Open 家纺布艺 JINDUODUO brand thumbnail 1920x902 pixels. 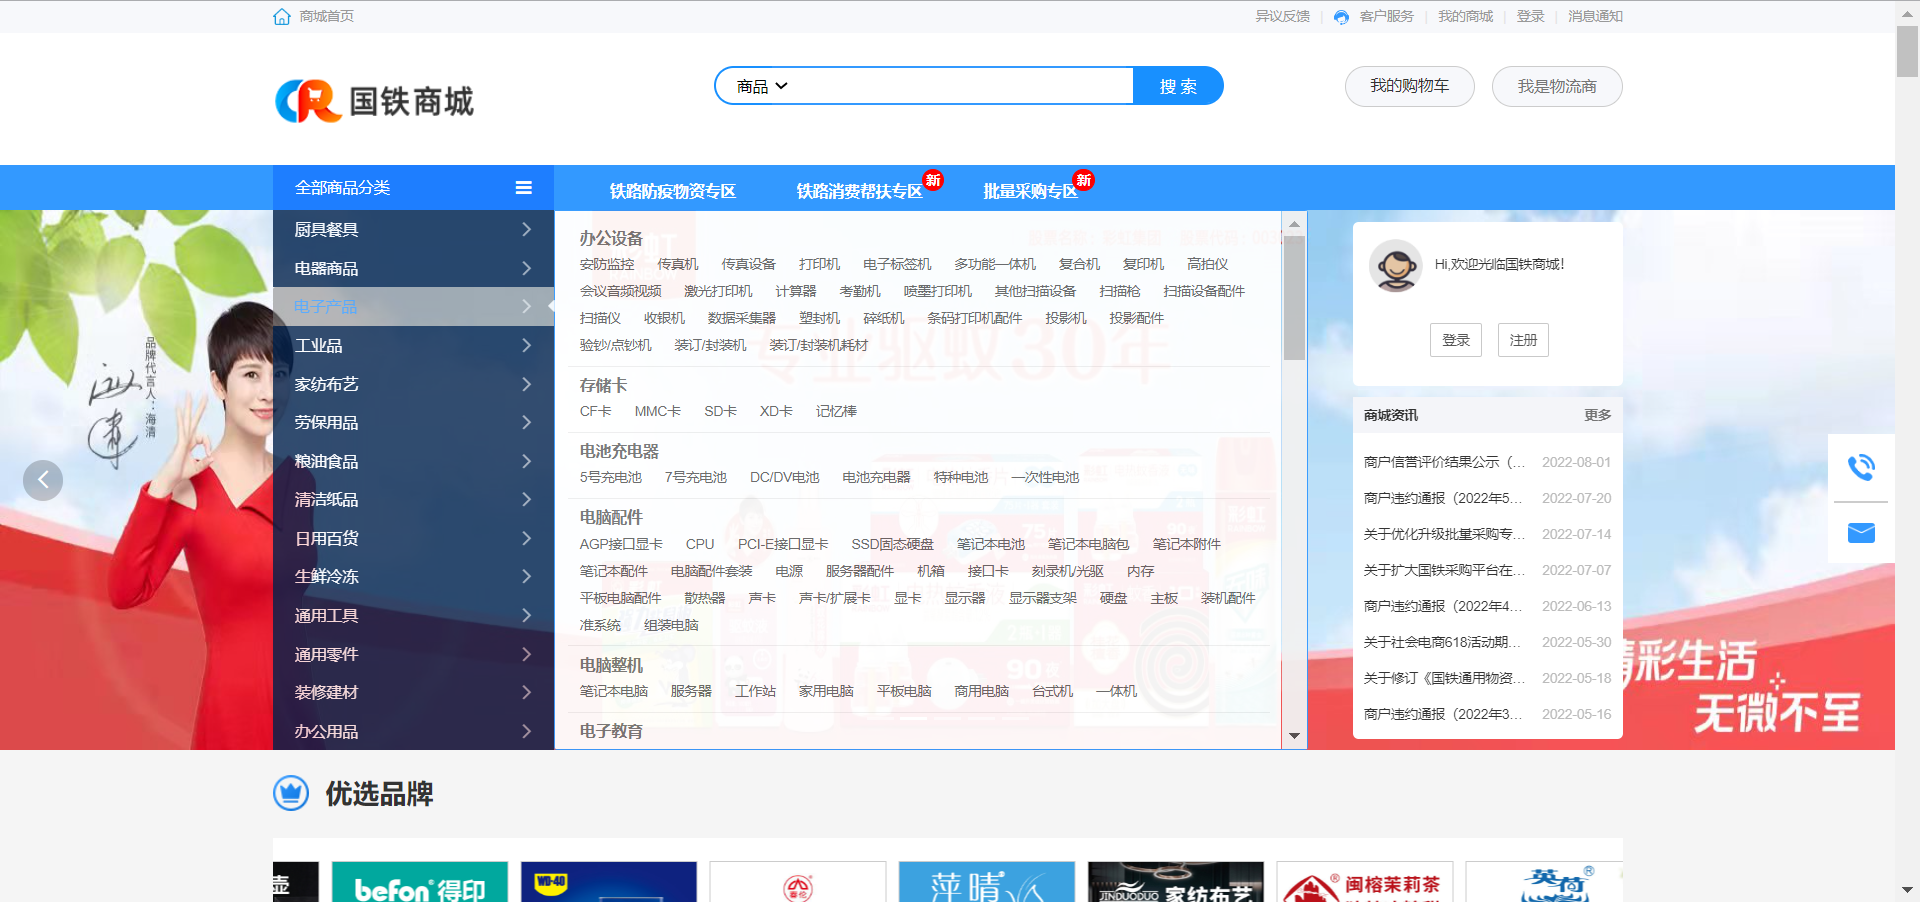click(1176, 882)
